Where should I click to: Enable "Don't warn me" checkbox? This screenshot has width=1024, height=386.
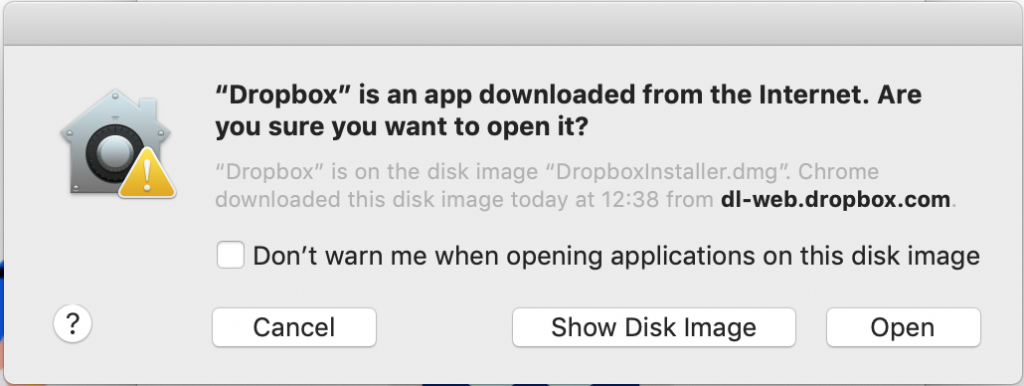click(x=231, y=255)
